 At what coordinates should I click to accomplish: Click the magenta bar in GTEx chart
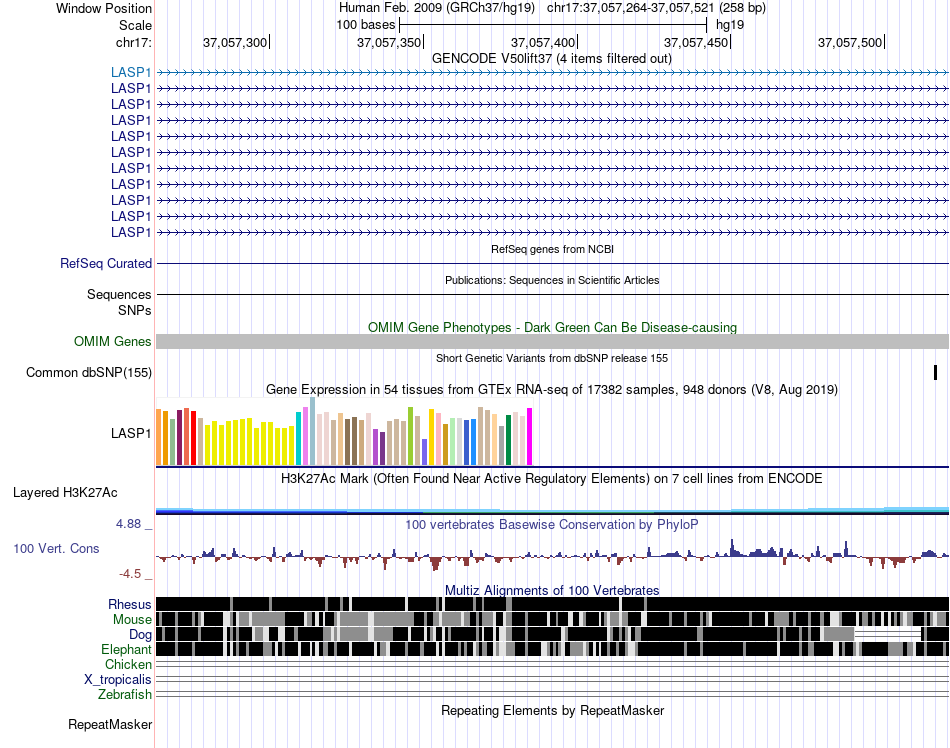[x=529, y=437]
